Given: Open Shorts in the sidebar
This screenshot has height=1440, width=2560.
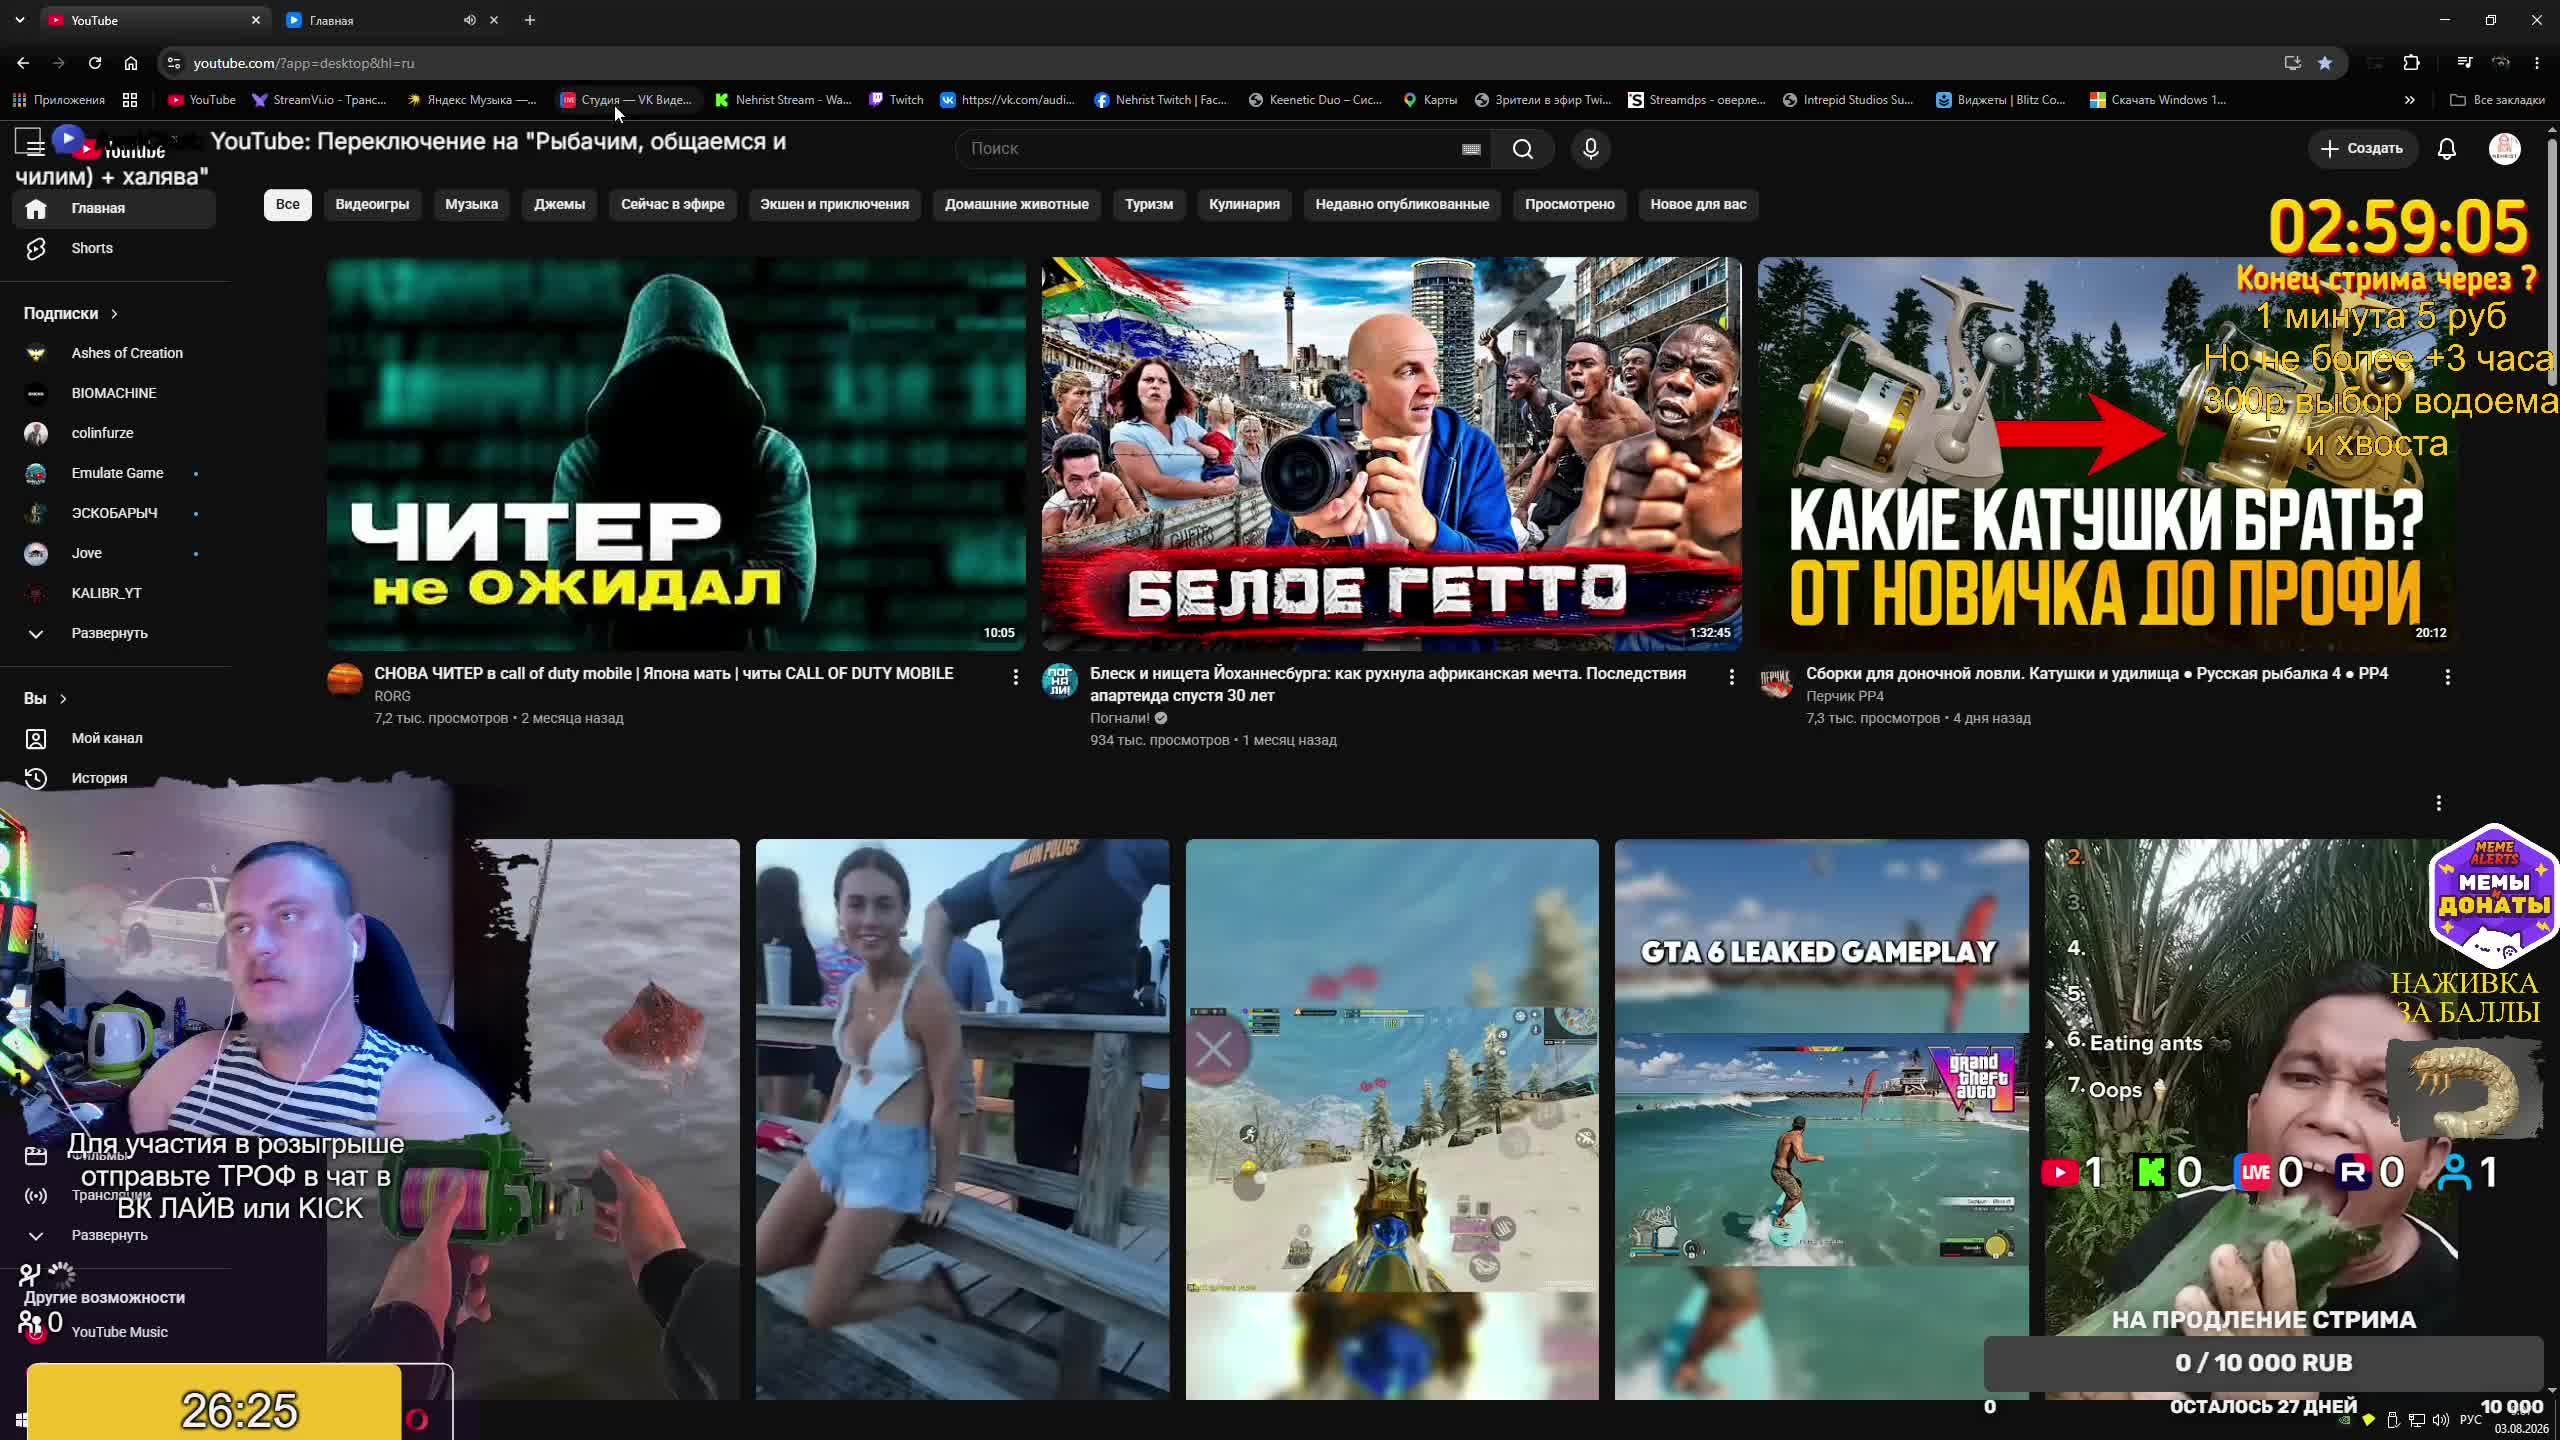Looking at the screenshot, I should (x=114, y=248).
